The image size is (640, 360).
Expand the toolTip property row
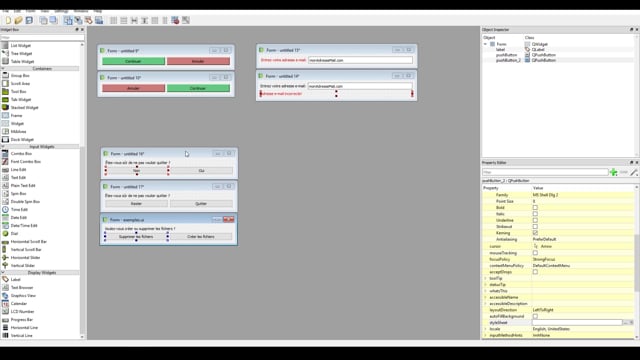click(x=486, y=278)
